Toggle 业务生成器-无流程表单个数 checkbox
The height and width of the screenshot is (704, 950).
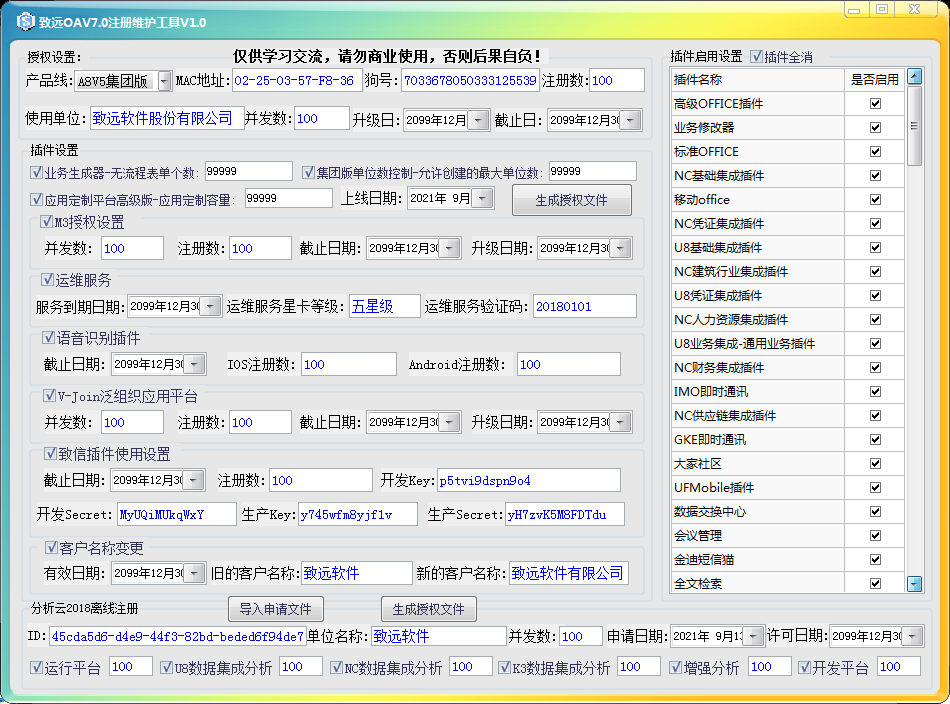click(x=36, y=173)
